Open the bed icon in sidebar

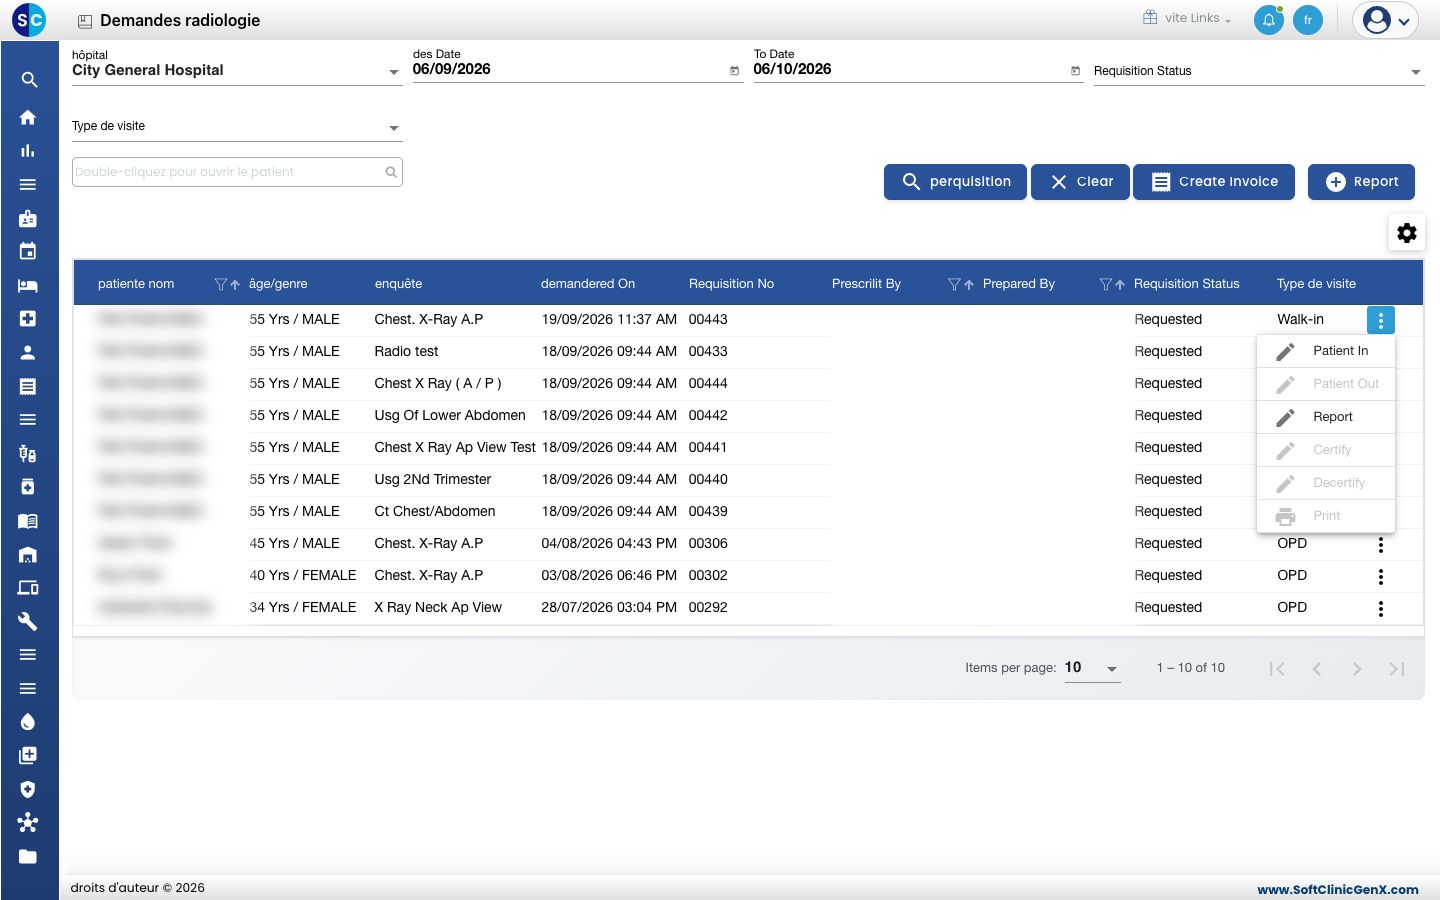28,285
